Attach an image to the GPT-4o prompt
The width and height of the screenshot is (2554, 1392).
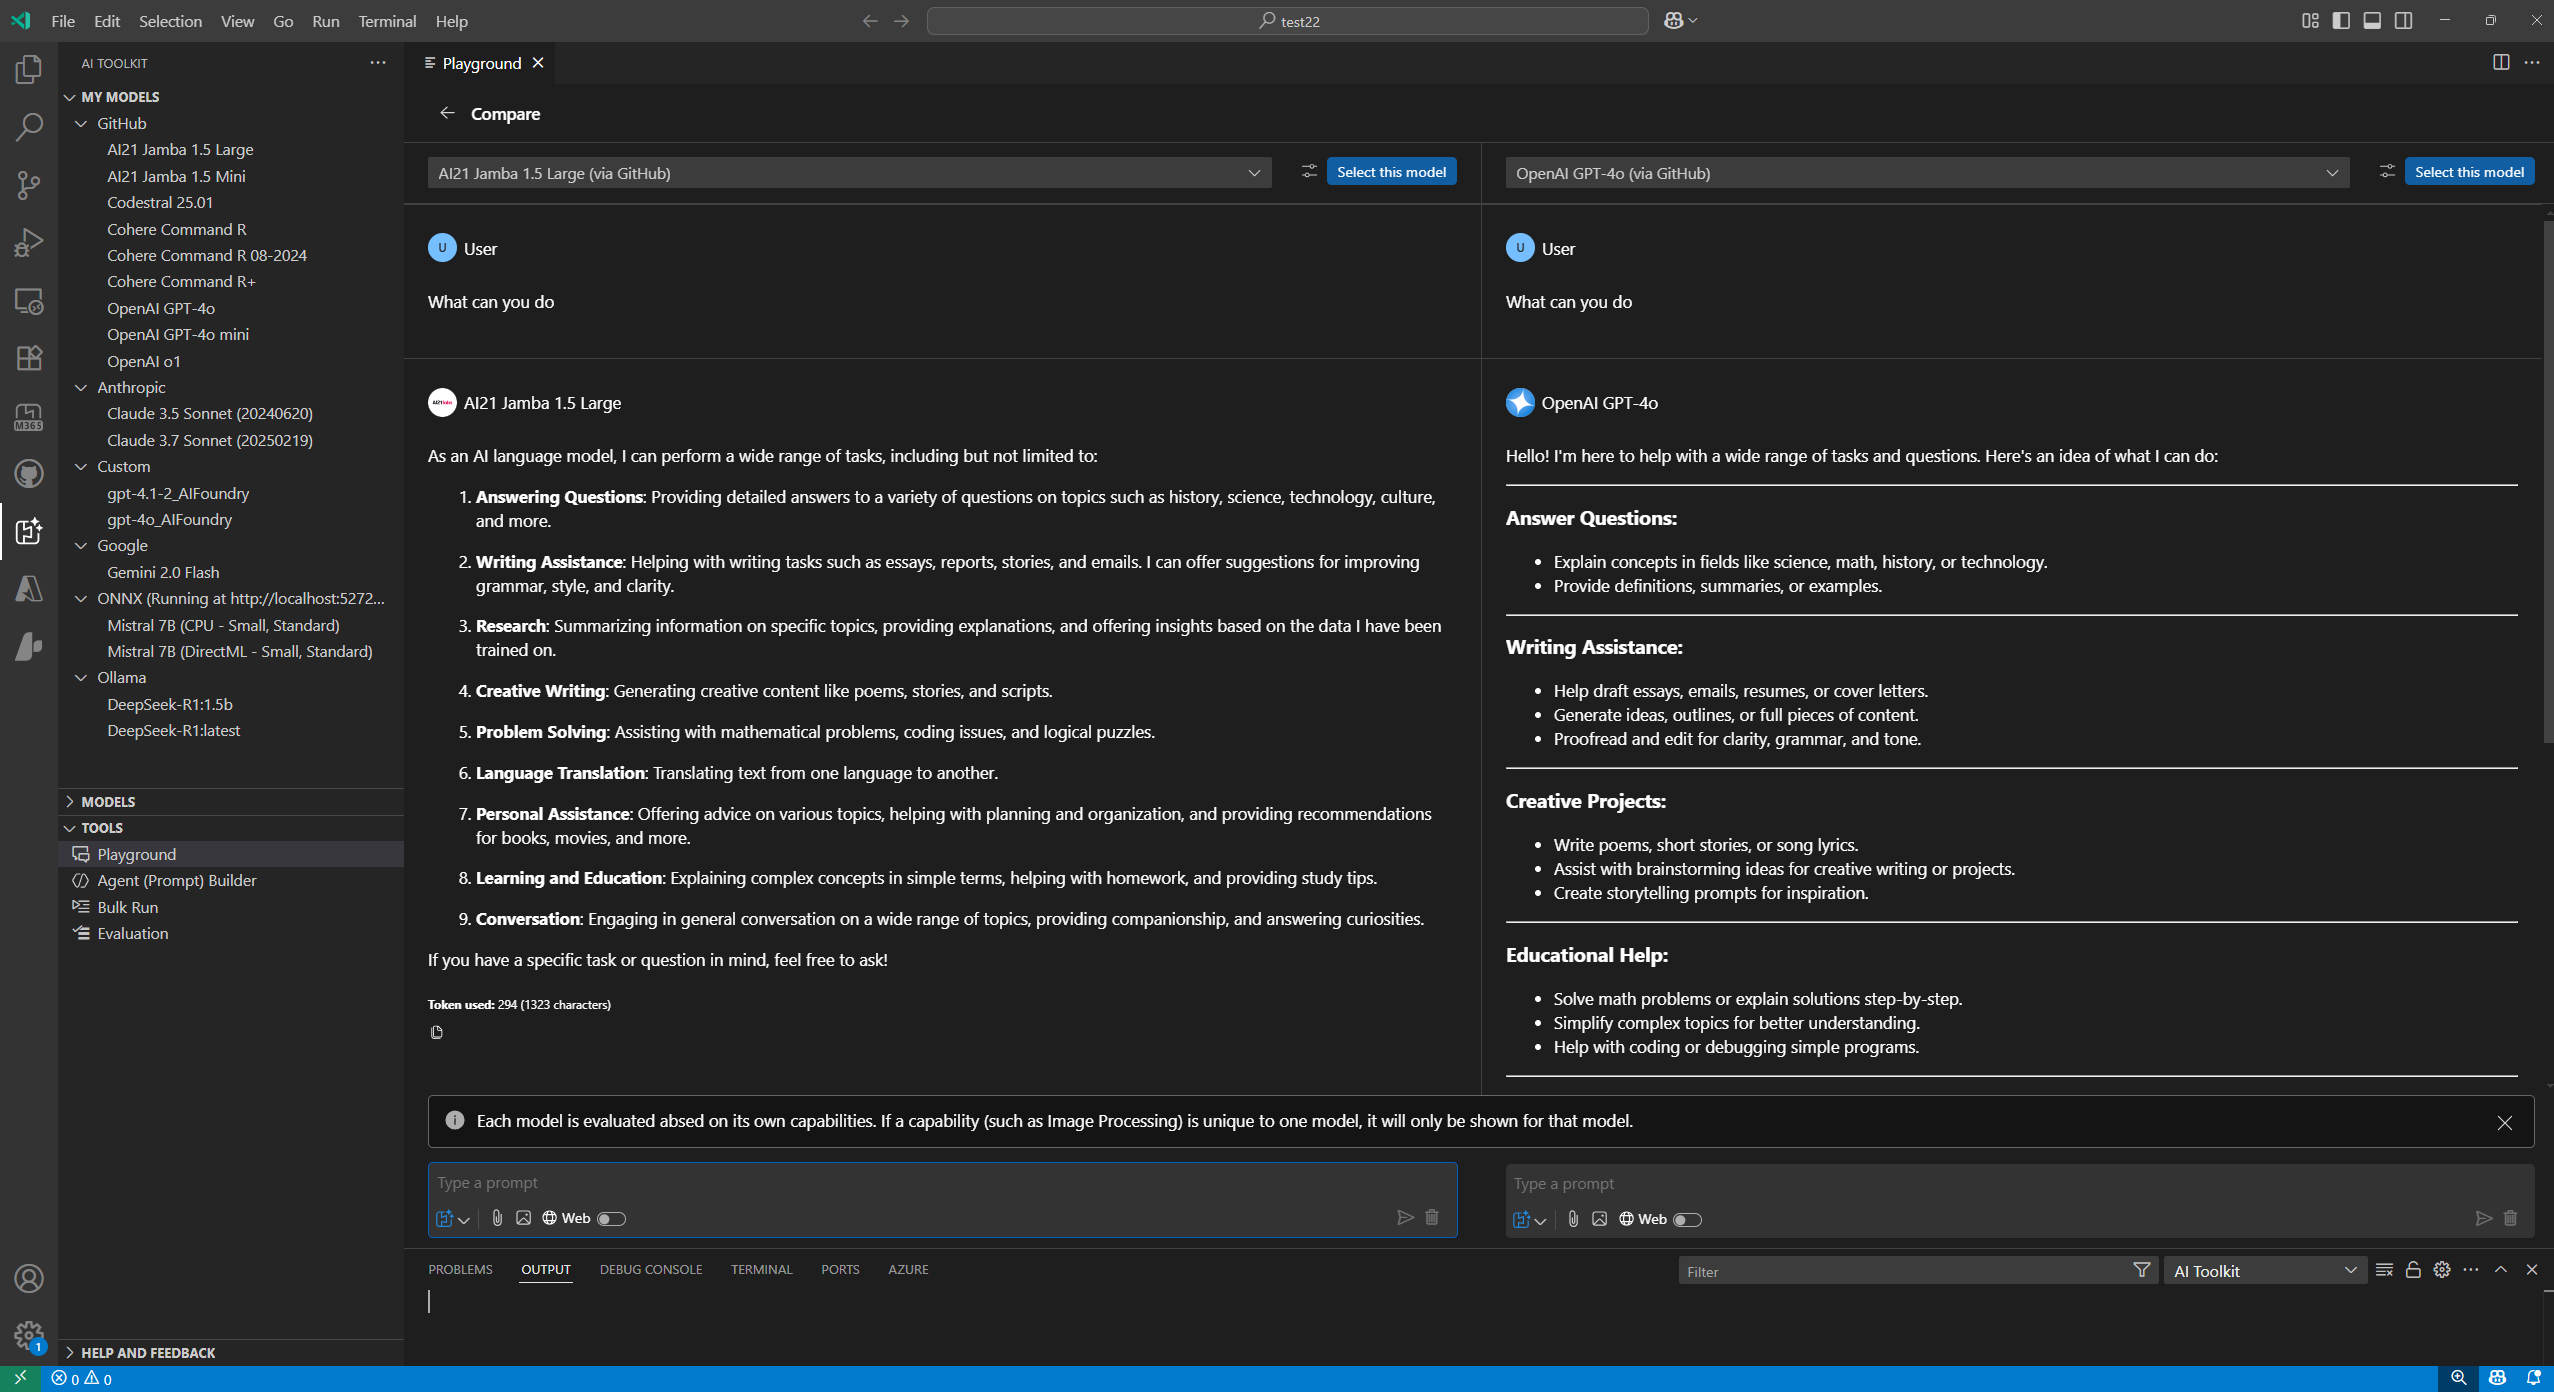pos(1598,1219)
